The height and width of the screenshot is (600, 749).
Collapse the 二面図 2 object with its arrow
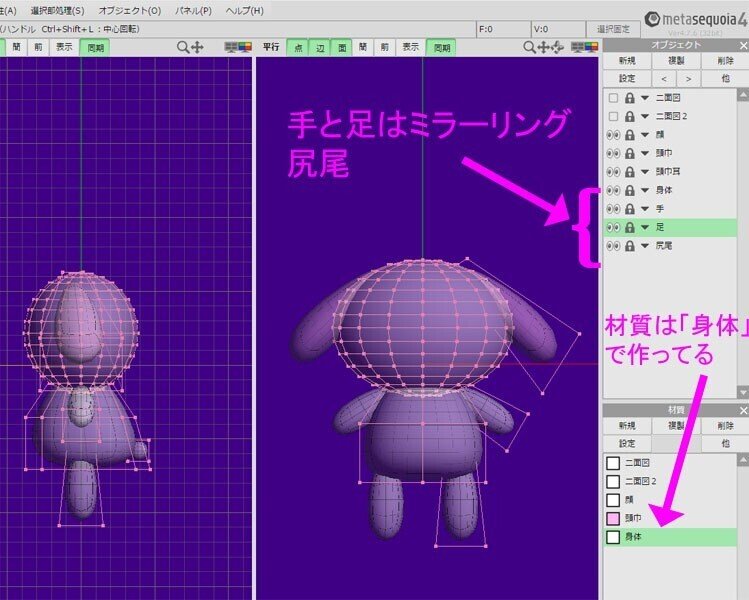tap(645, 116)
